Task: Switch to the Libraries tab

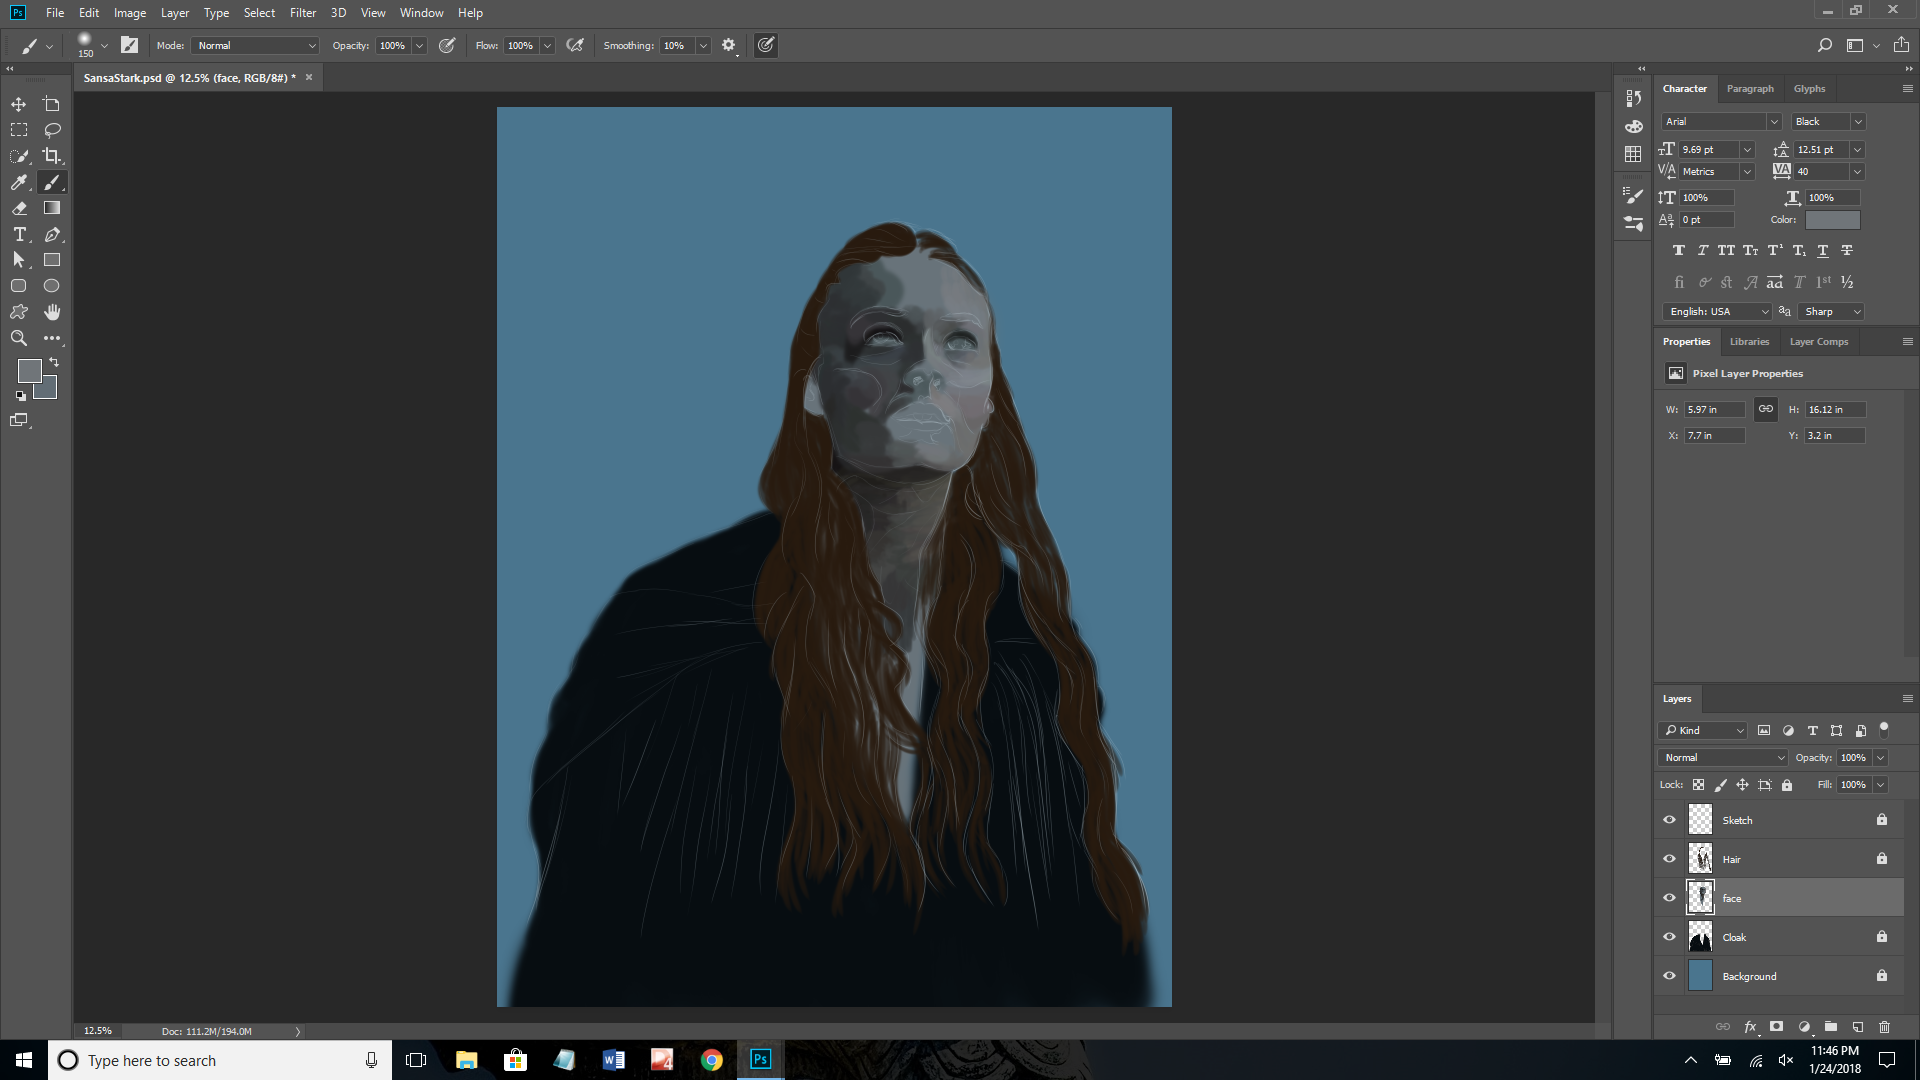Action: pos(1749,342)
